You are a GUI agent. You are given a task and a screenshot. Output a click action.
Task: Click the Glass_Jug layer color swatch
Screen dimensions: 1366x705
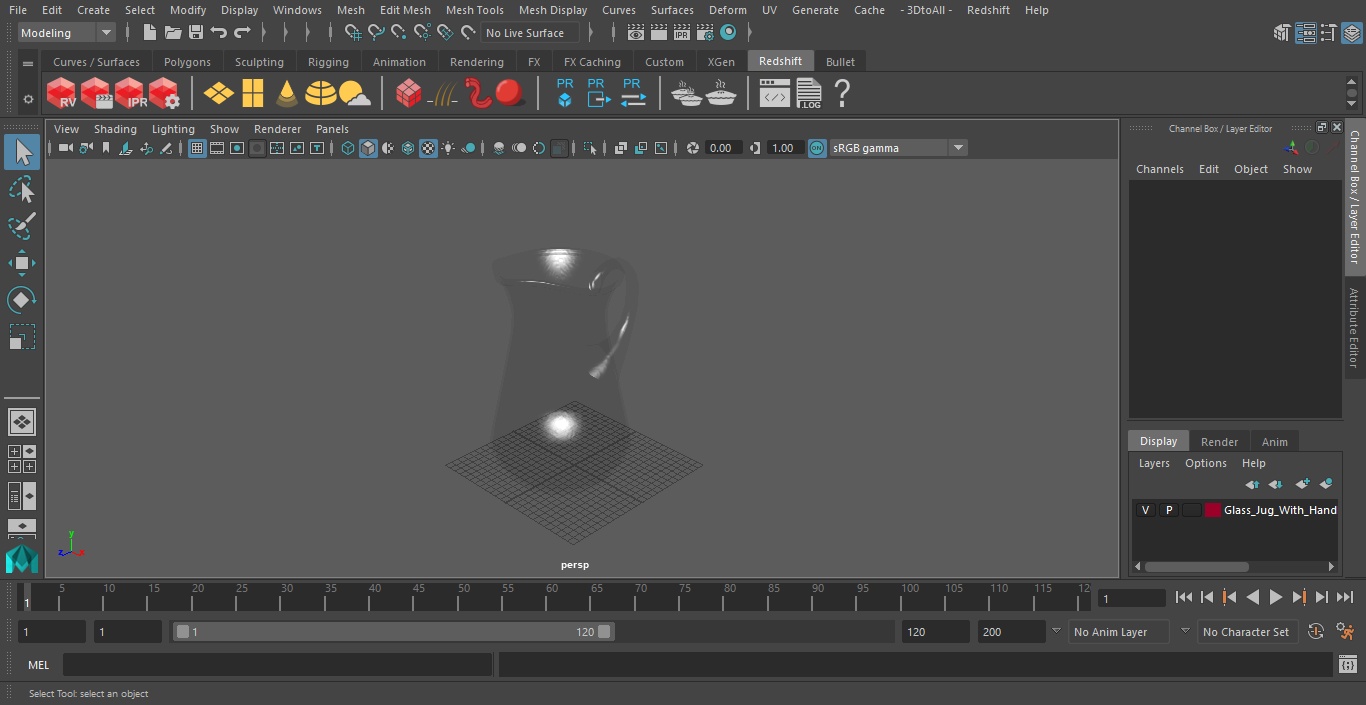[1213, 510]
